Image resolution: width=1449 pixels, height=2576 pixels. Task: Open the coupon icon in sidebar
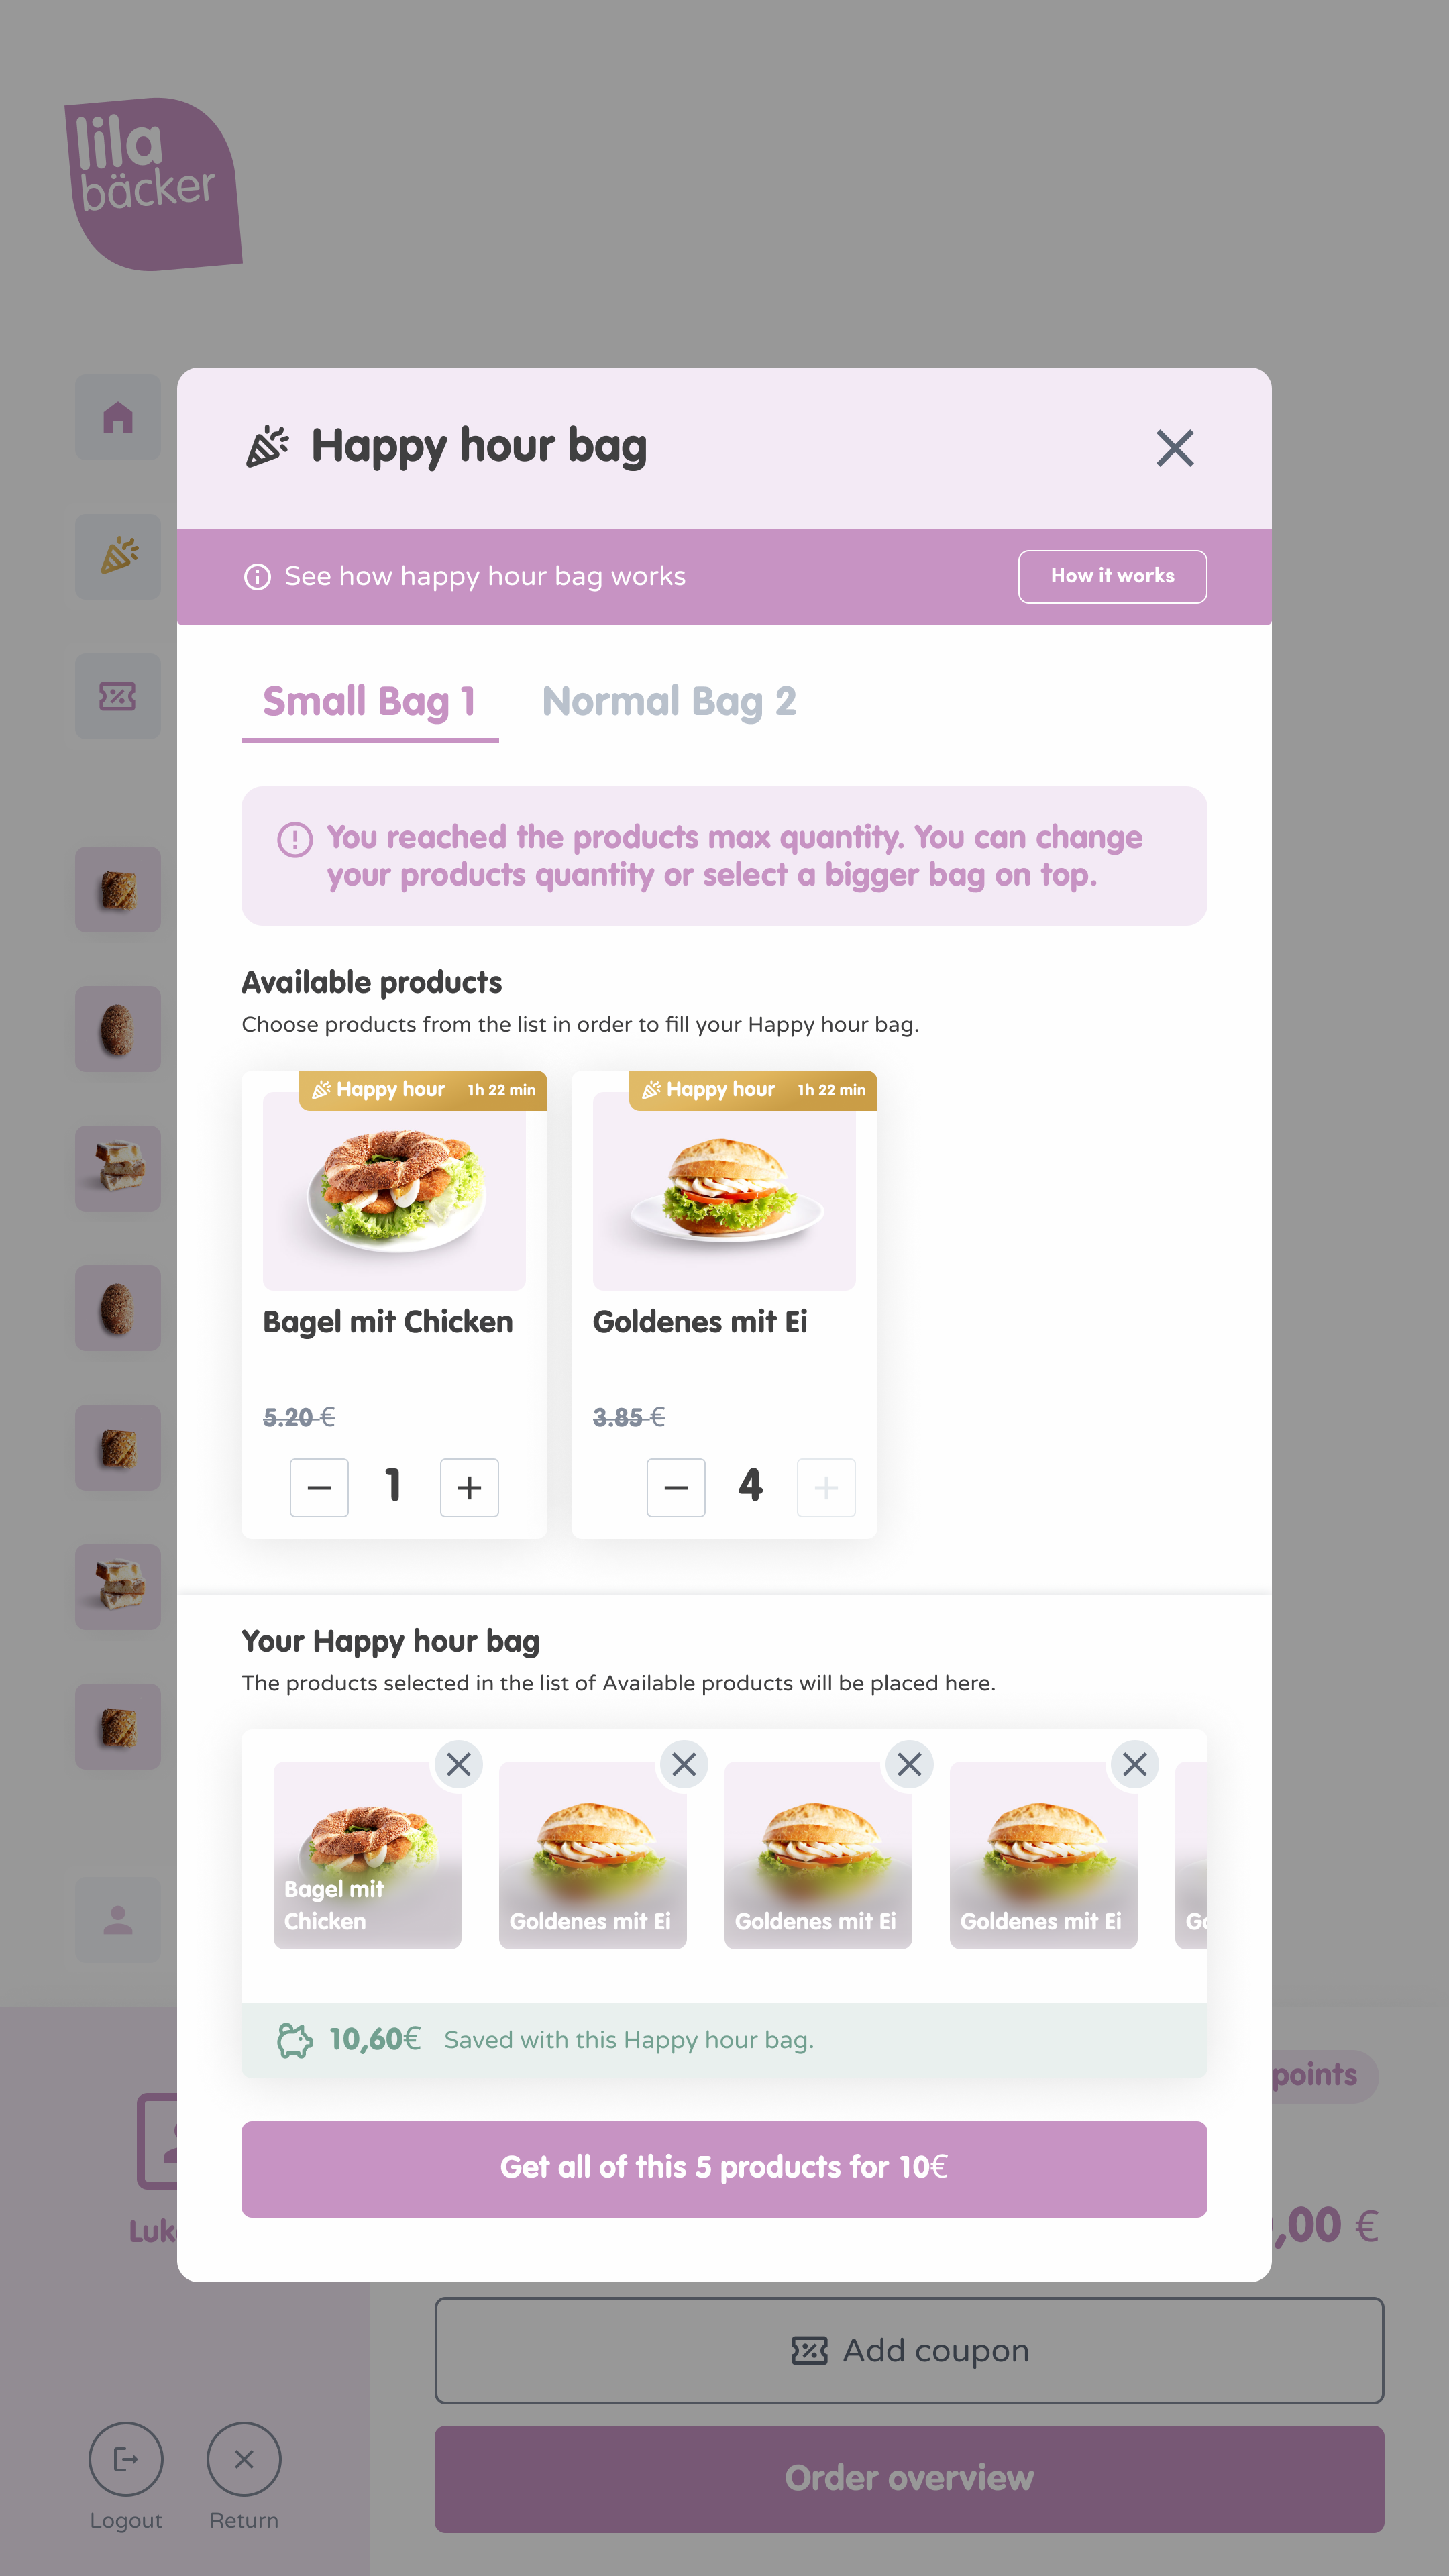tap(118, 696)
